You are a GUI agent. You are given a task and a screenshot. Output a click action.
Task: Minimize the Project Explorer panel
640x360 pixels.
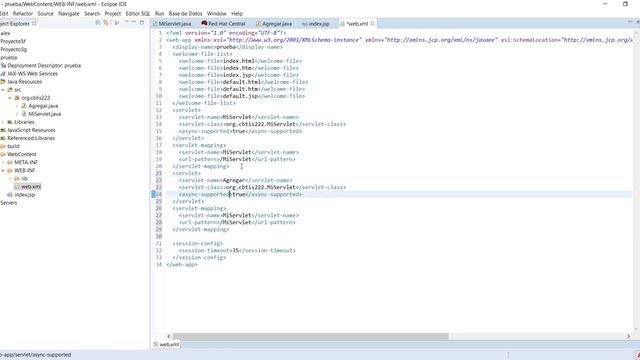(x=134, y=22)
